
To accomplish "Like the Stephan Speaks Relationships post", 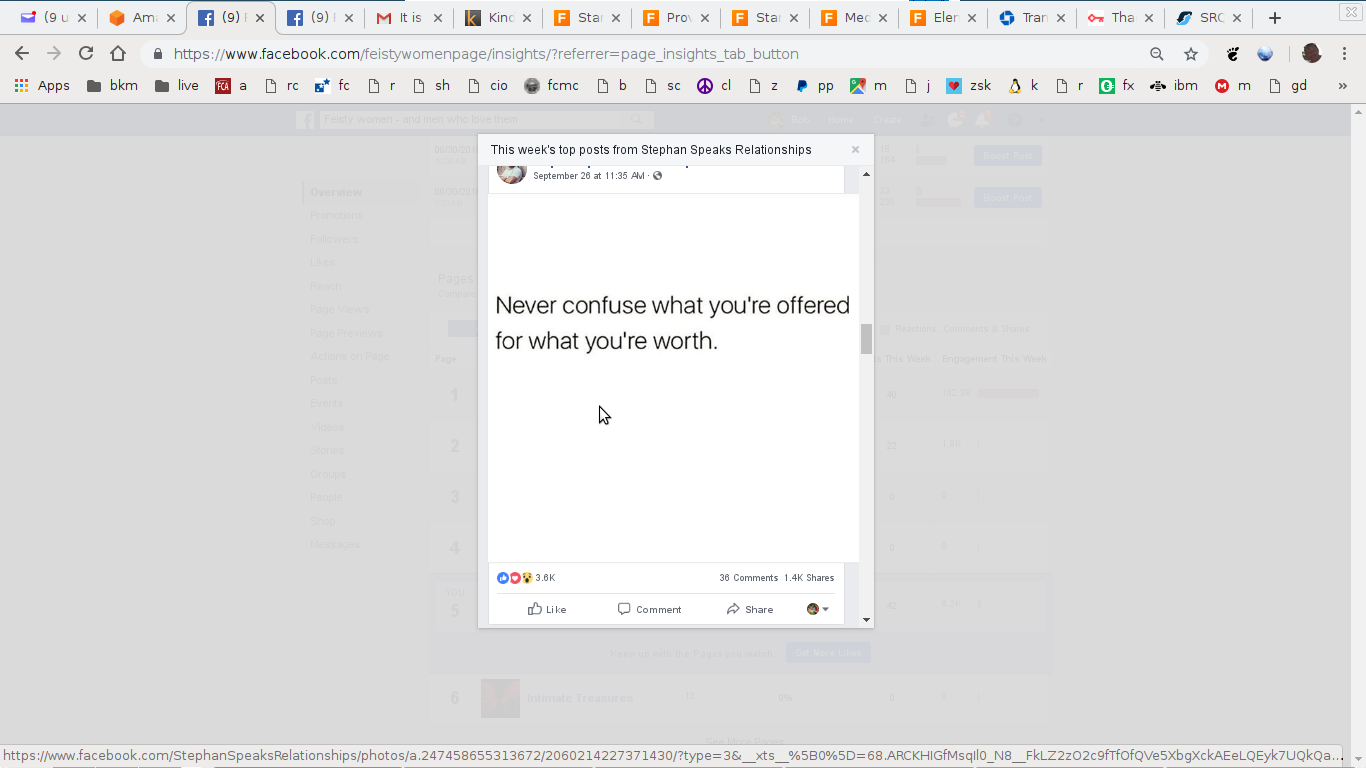I will (x=547, y=609).
